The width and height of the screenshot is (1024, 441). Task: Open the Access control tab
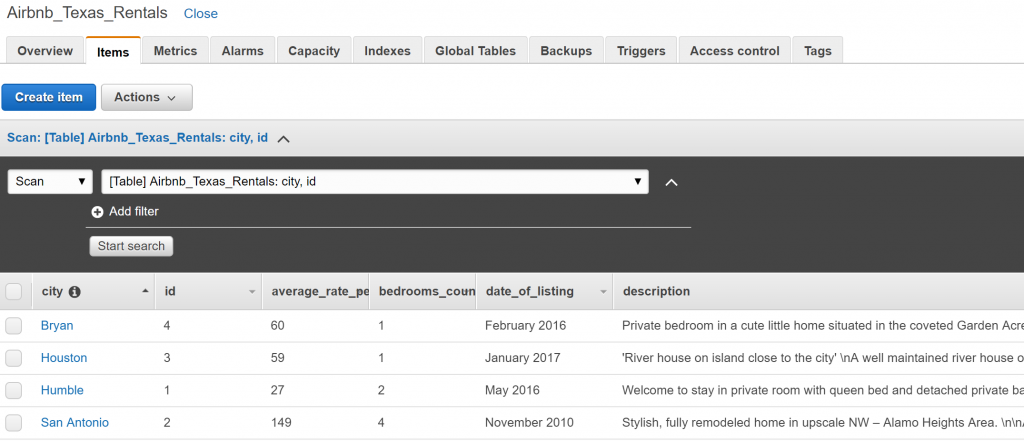[735, 51]
